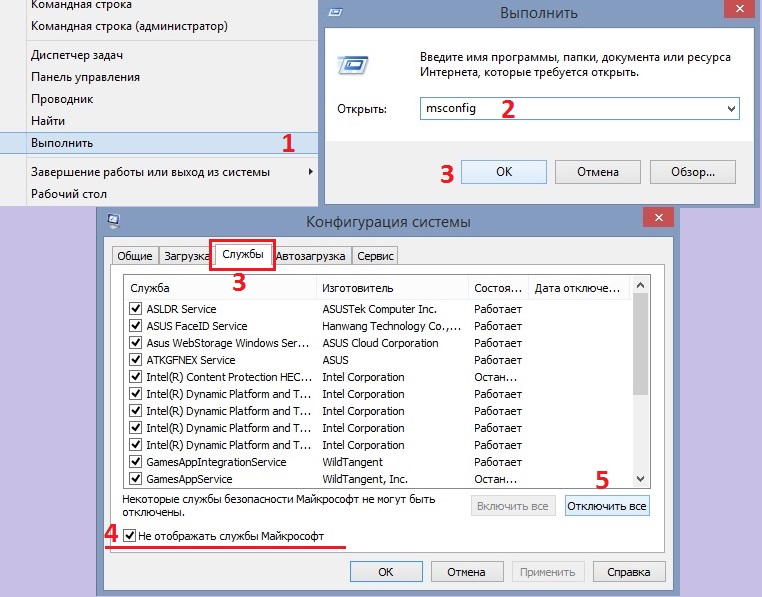Sort by the Дата отключения column header
762x597 pixels.
click(x=579, y=288)
